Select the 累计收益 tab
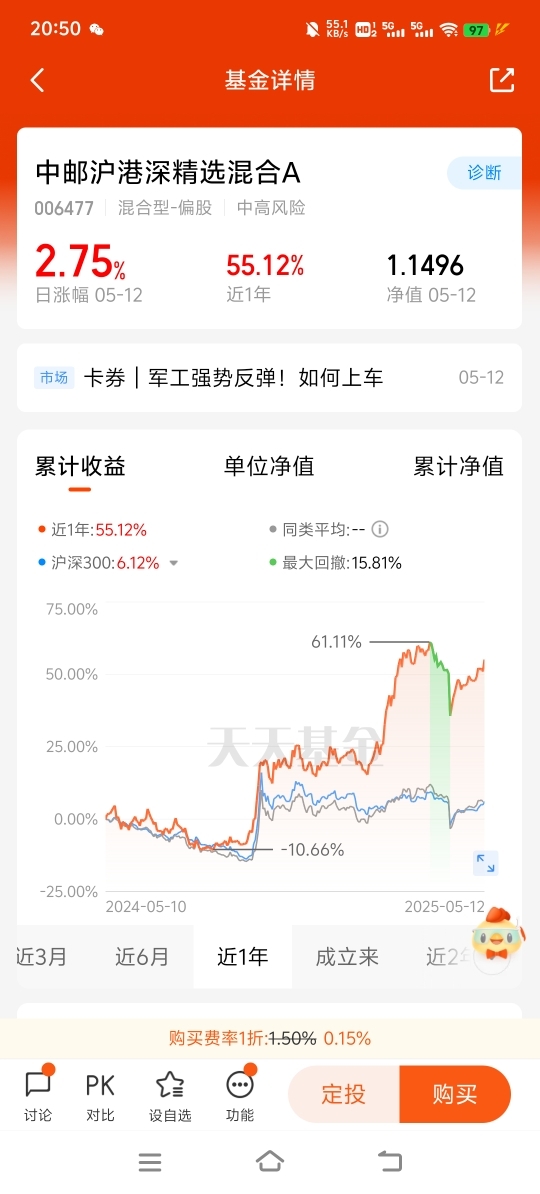540x1194 pixels. (80, 466)
